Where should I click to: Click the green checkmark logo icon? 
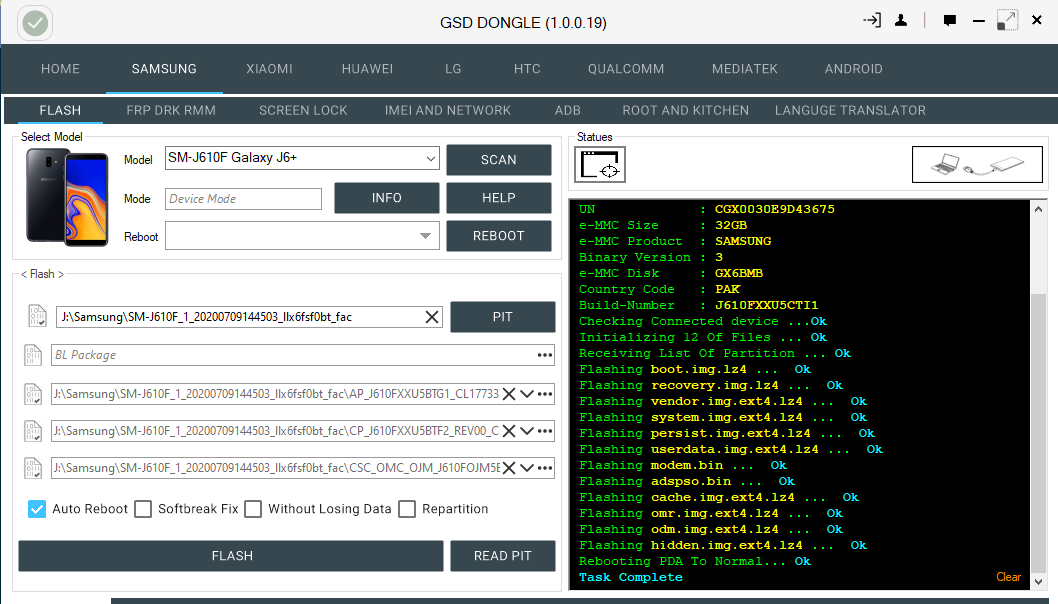pos(35,23)
